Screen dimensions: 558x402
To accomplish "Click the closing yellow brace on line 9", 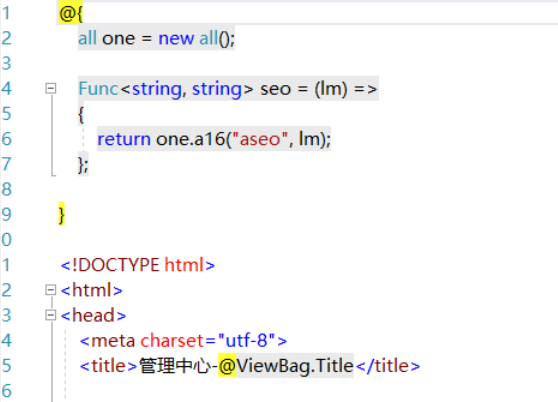I will (x=62, y=214).
